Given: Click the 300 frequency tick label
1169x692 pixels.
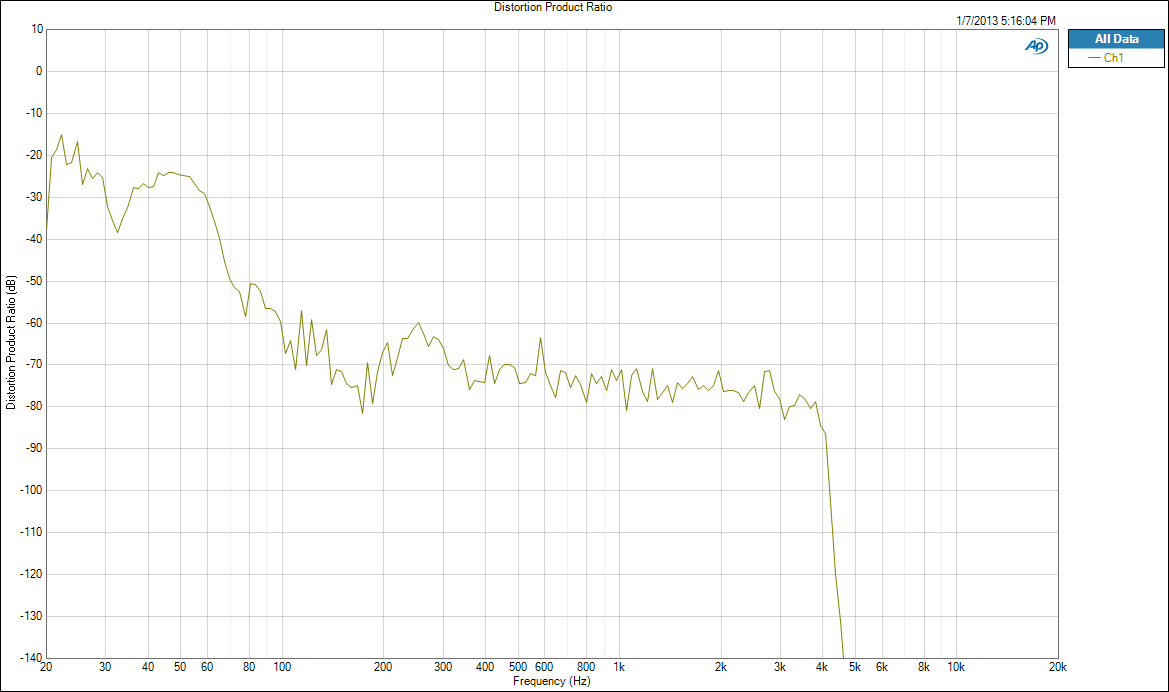Looking at the screenshot, I should 443,667.
